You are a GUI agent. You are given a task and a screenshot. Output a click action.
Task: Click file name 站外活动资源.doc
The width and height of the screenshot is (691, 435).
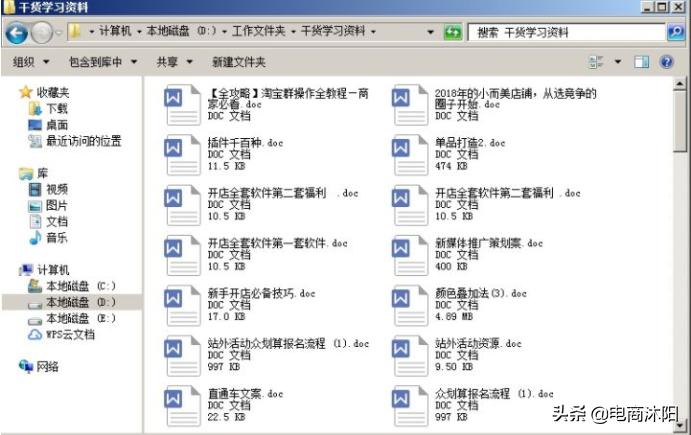click(x=478, y=344)
